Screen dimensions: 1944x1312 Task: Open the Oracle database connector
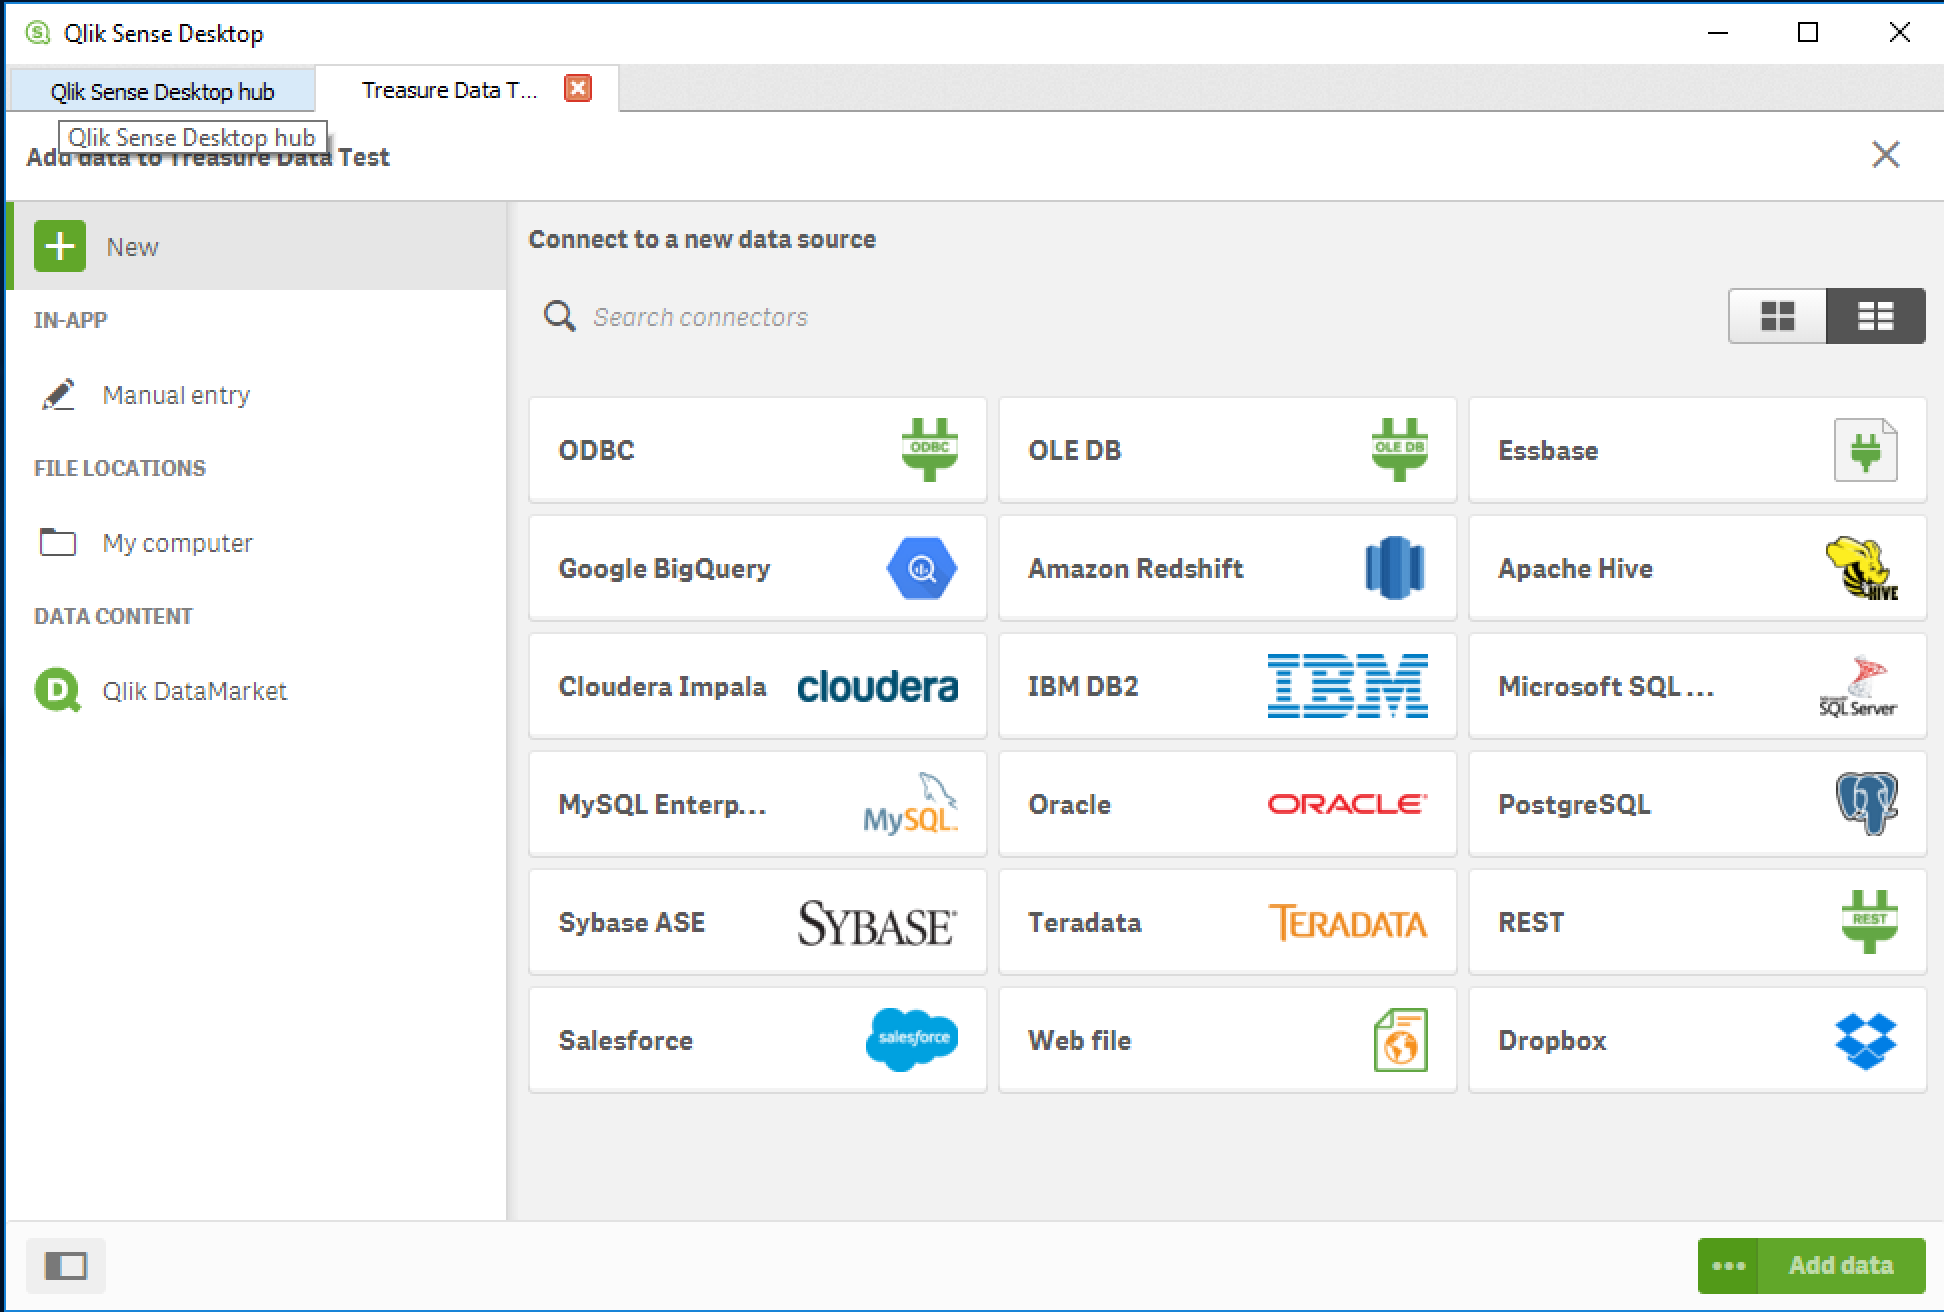(x=1226, y=803)
